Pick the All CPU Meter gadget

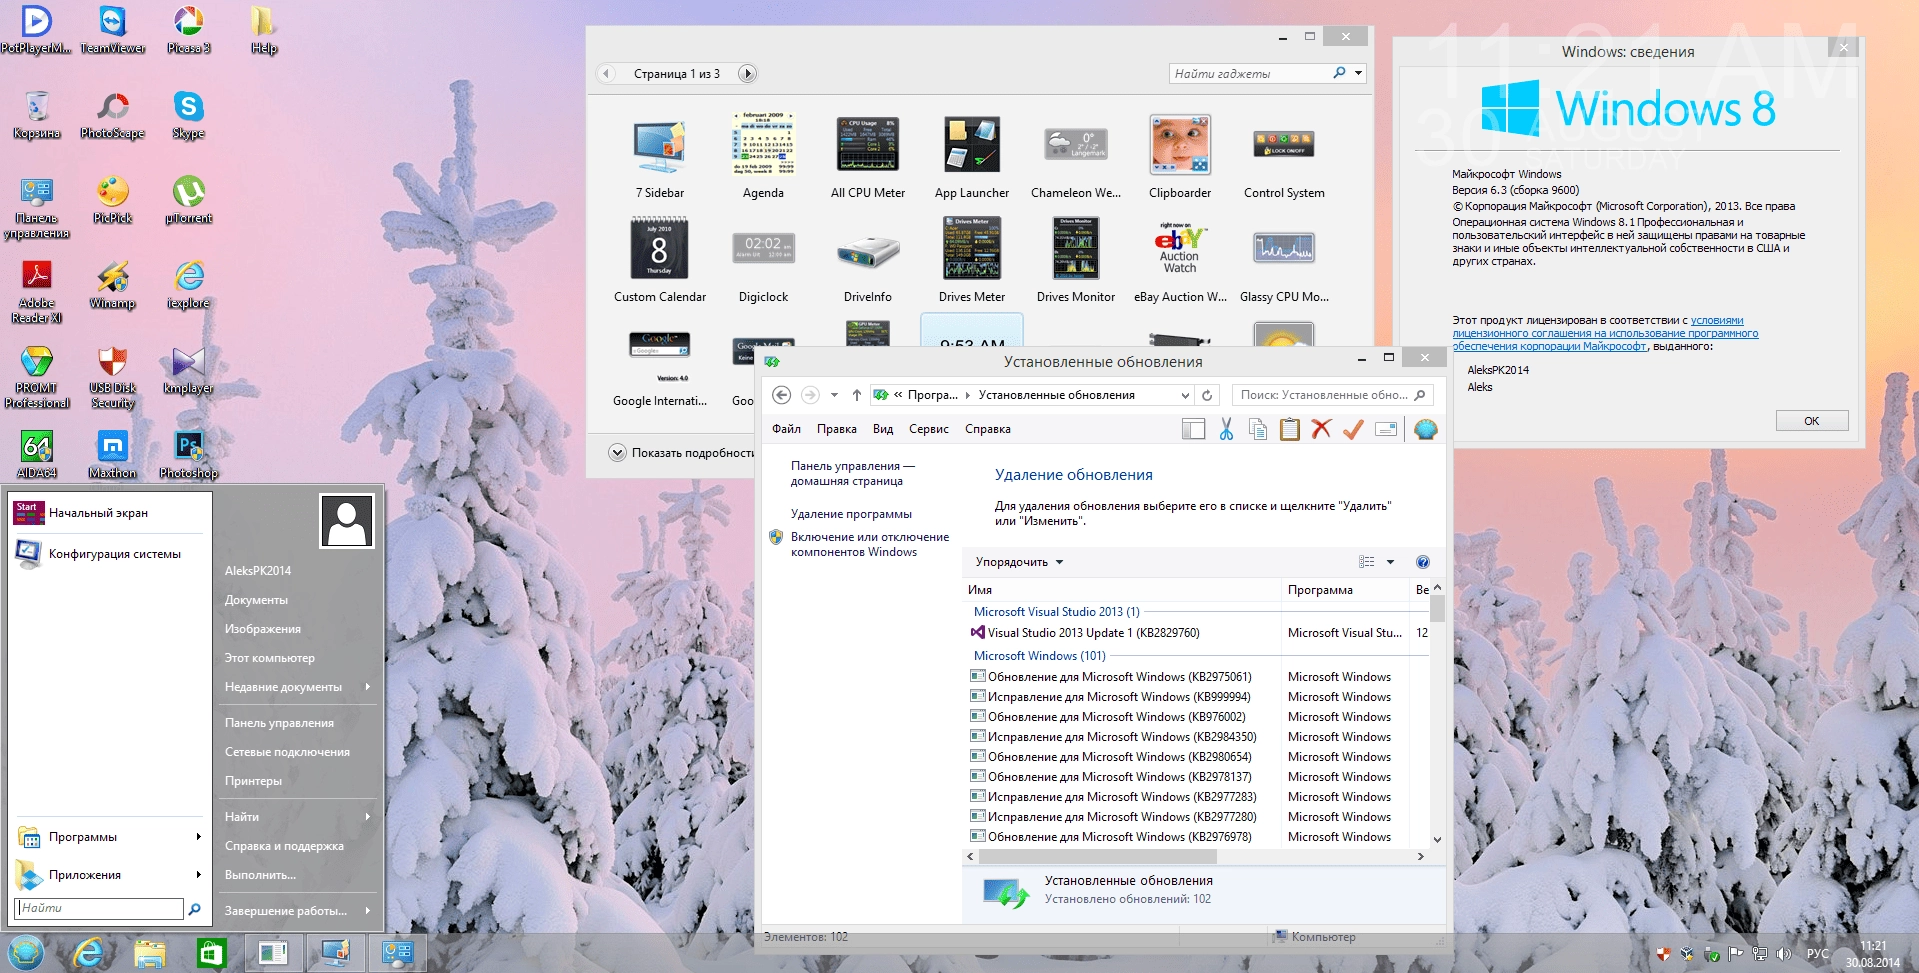click(x=867, y=157)
